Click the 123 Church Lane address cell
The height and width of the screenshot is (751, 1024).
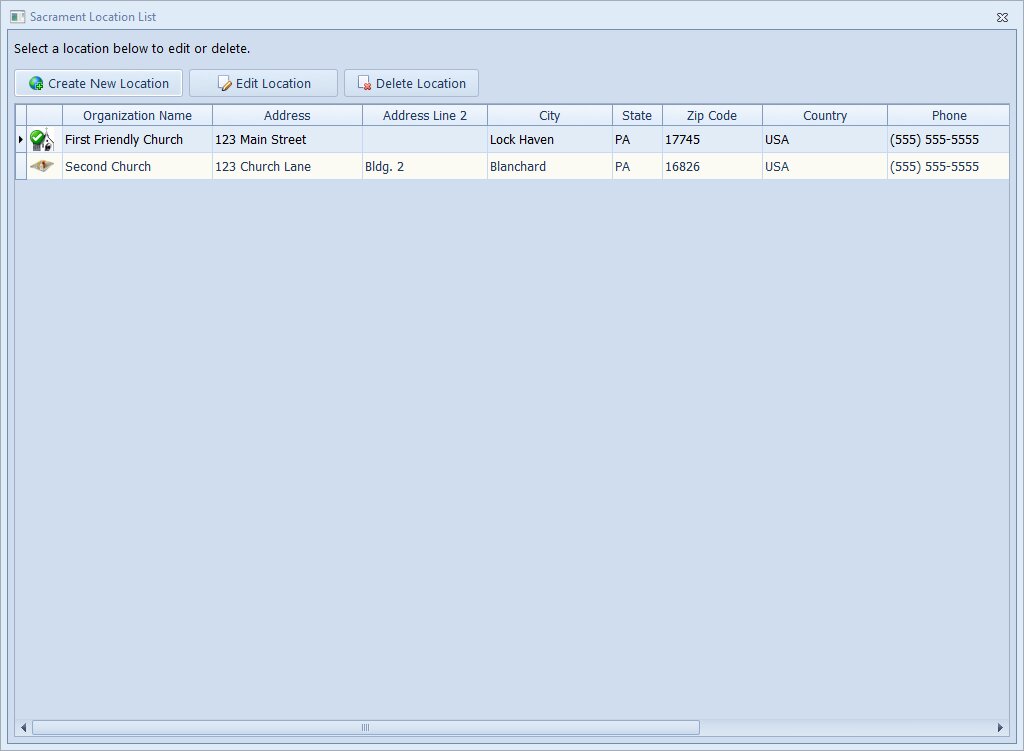tap(287, 167)
